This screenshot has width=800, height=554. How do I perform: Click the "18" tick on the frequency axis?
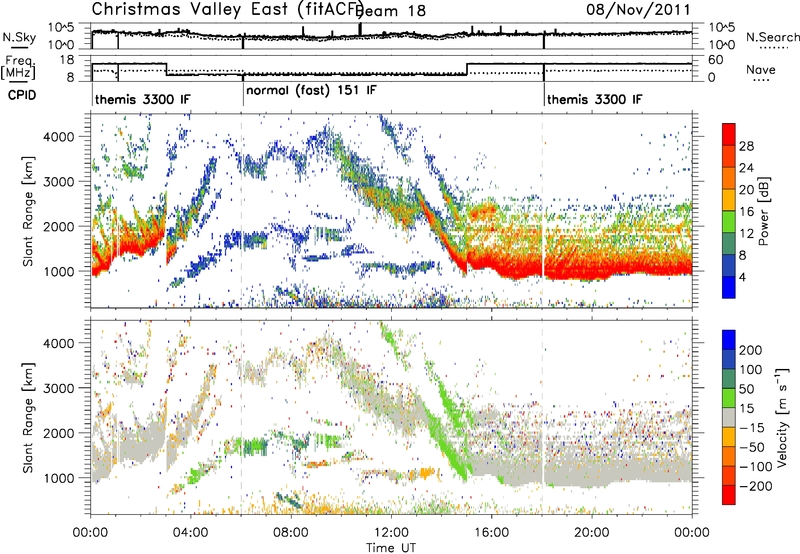point(67,60)
